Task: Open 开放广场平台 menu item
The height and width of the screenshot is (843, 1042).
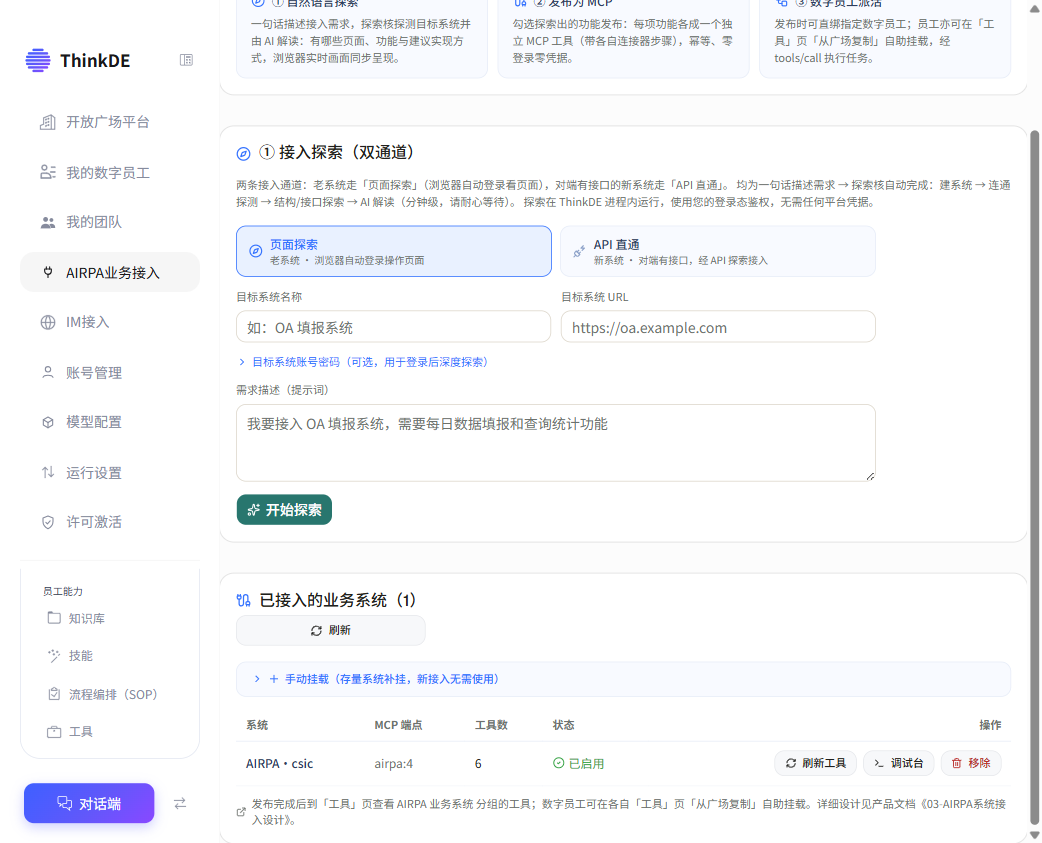Action: [110, 122]
